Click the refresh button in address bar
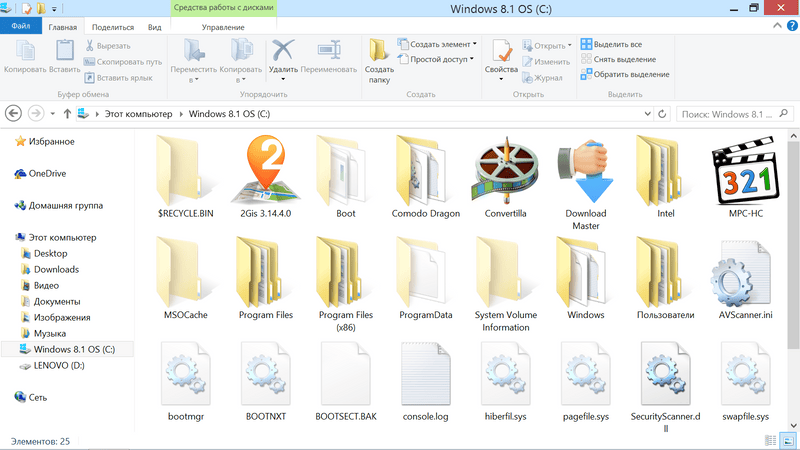This screenshot has height=450, width=800. tap(662, 114)
